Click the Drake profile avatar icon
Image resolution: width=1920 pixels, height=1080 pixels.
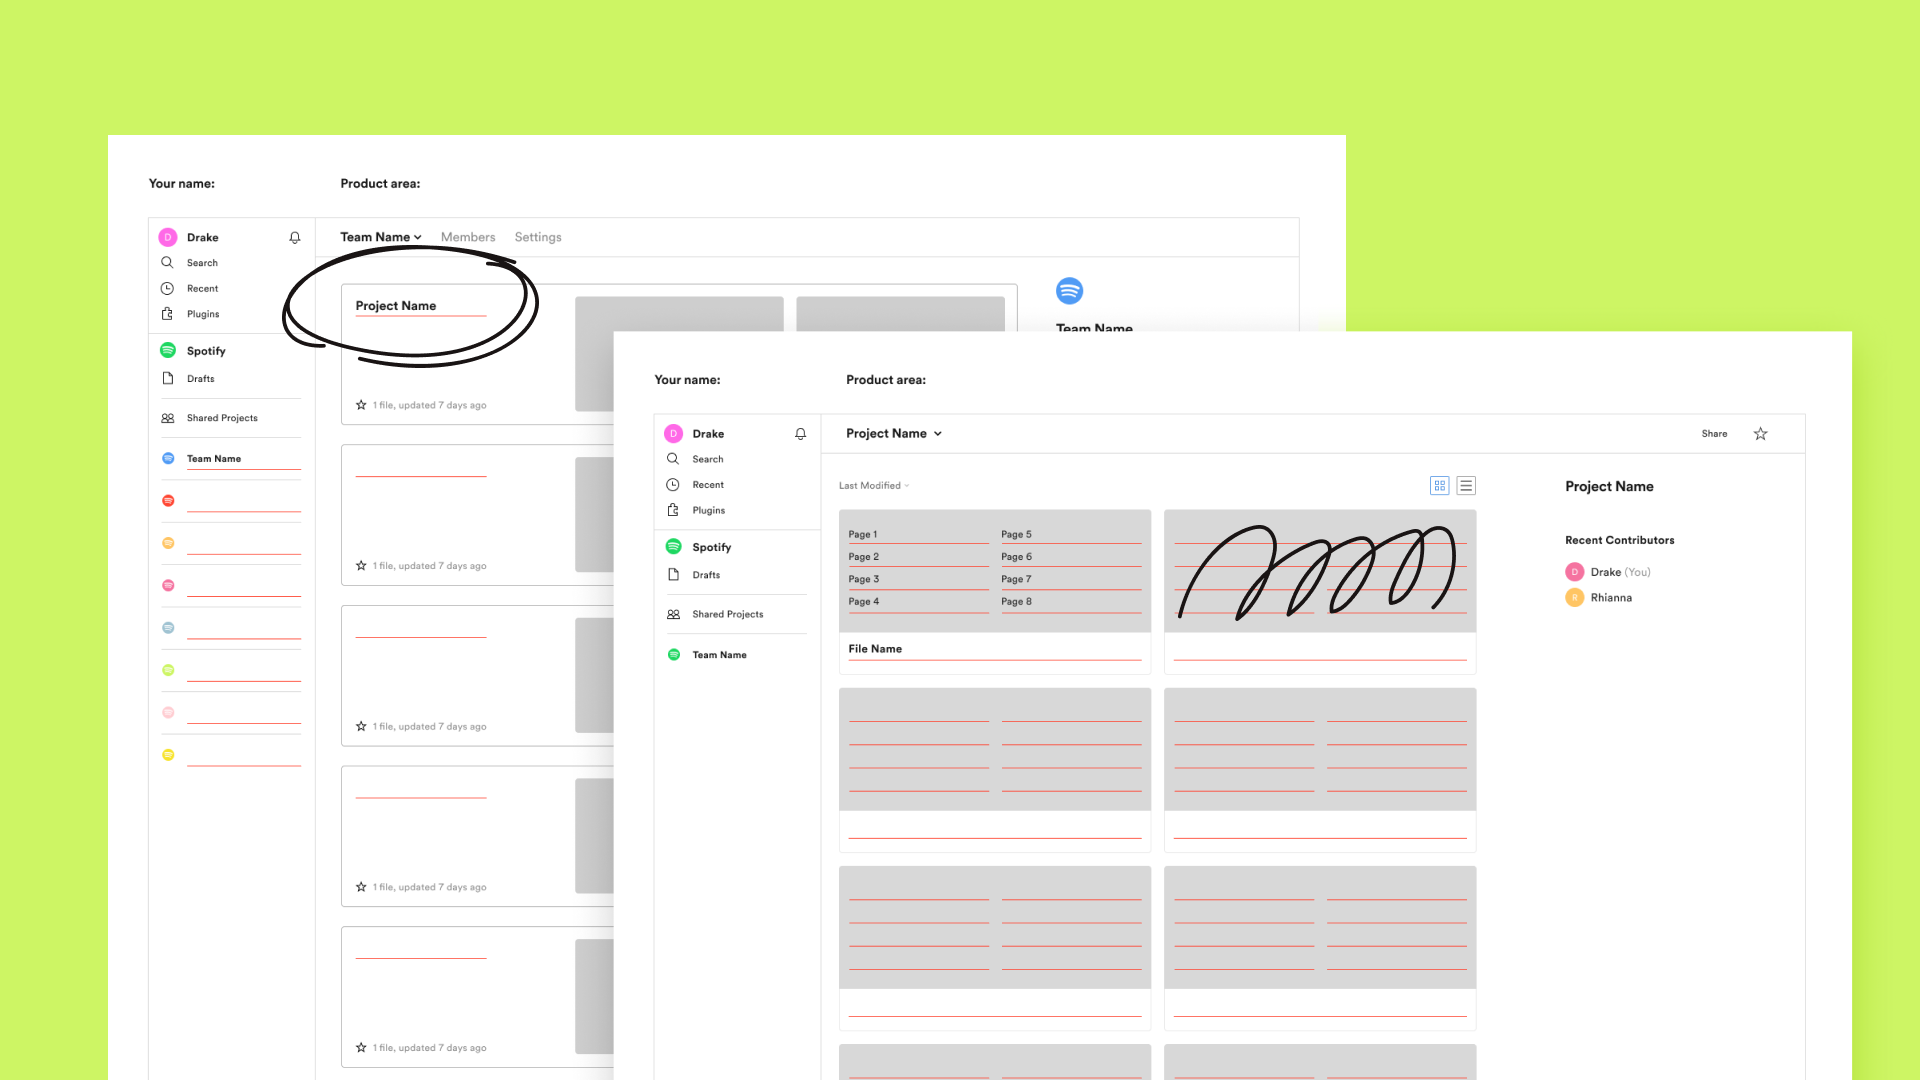point(167,236)
